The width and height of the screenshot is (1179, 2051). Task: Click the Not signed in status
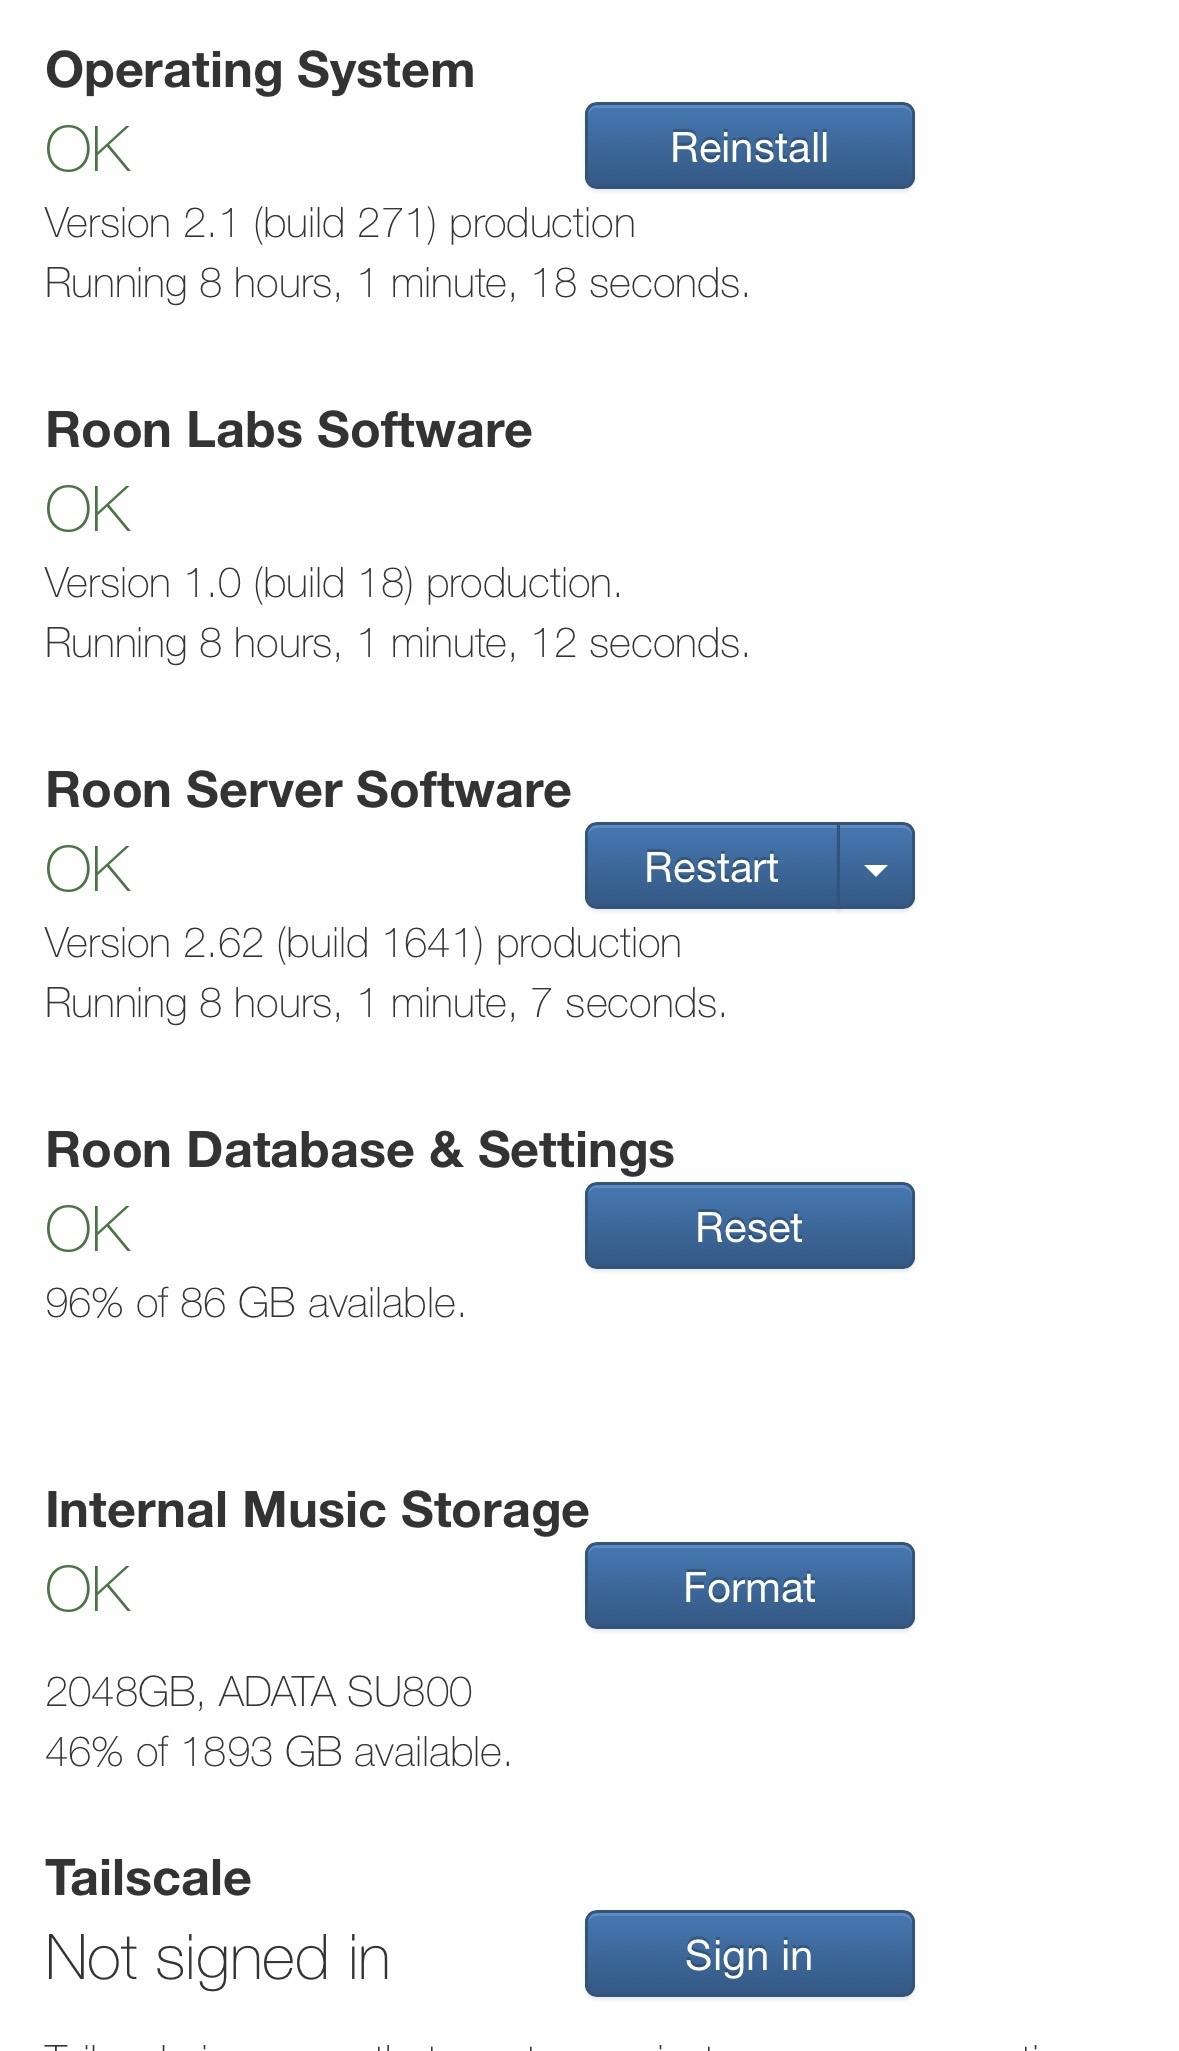217,1958
